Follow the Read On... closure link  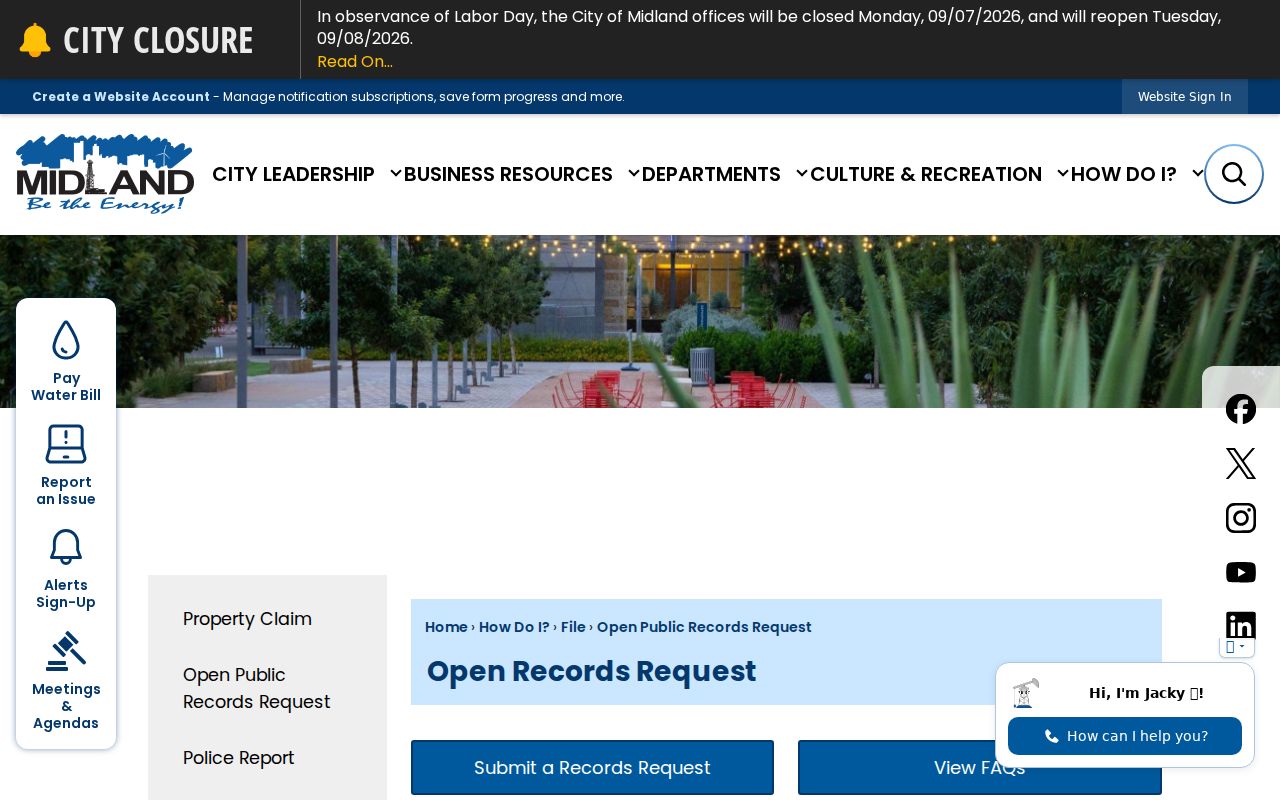pos(355,62)
